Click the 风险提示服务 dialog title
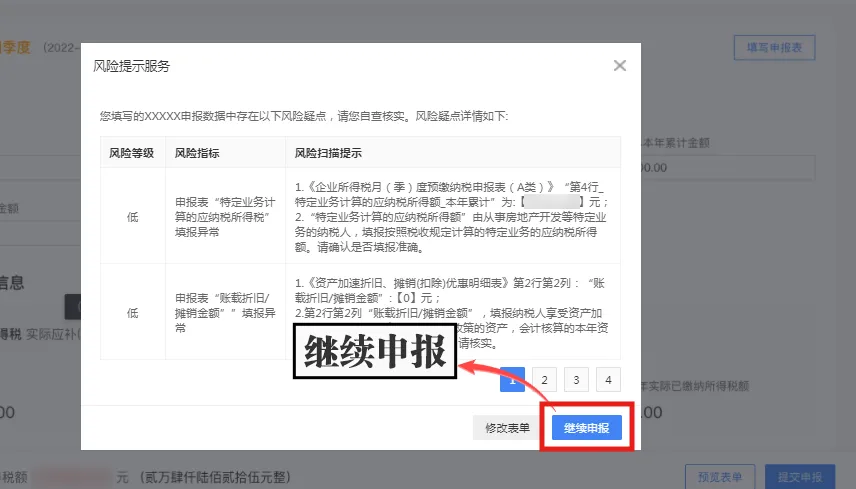Image resolution: width=856 pixels, height=489 pixels. pyautogui.click(x=131, y=66)
